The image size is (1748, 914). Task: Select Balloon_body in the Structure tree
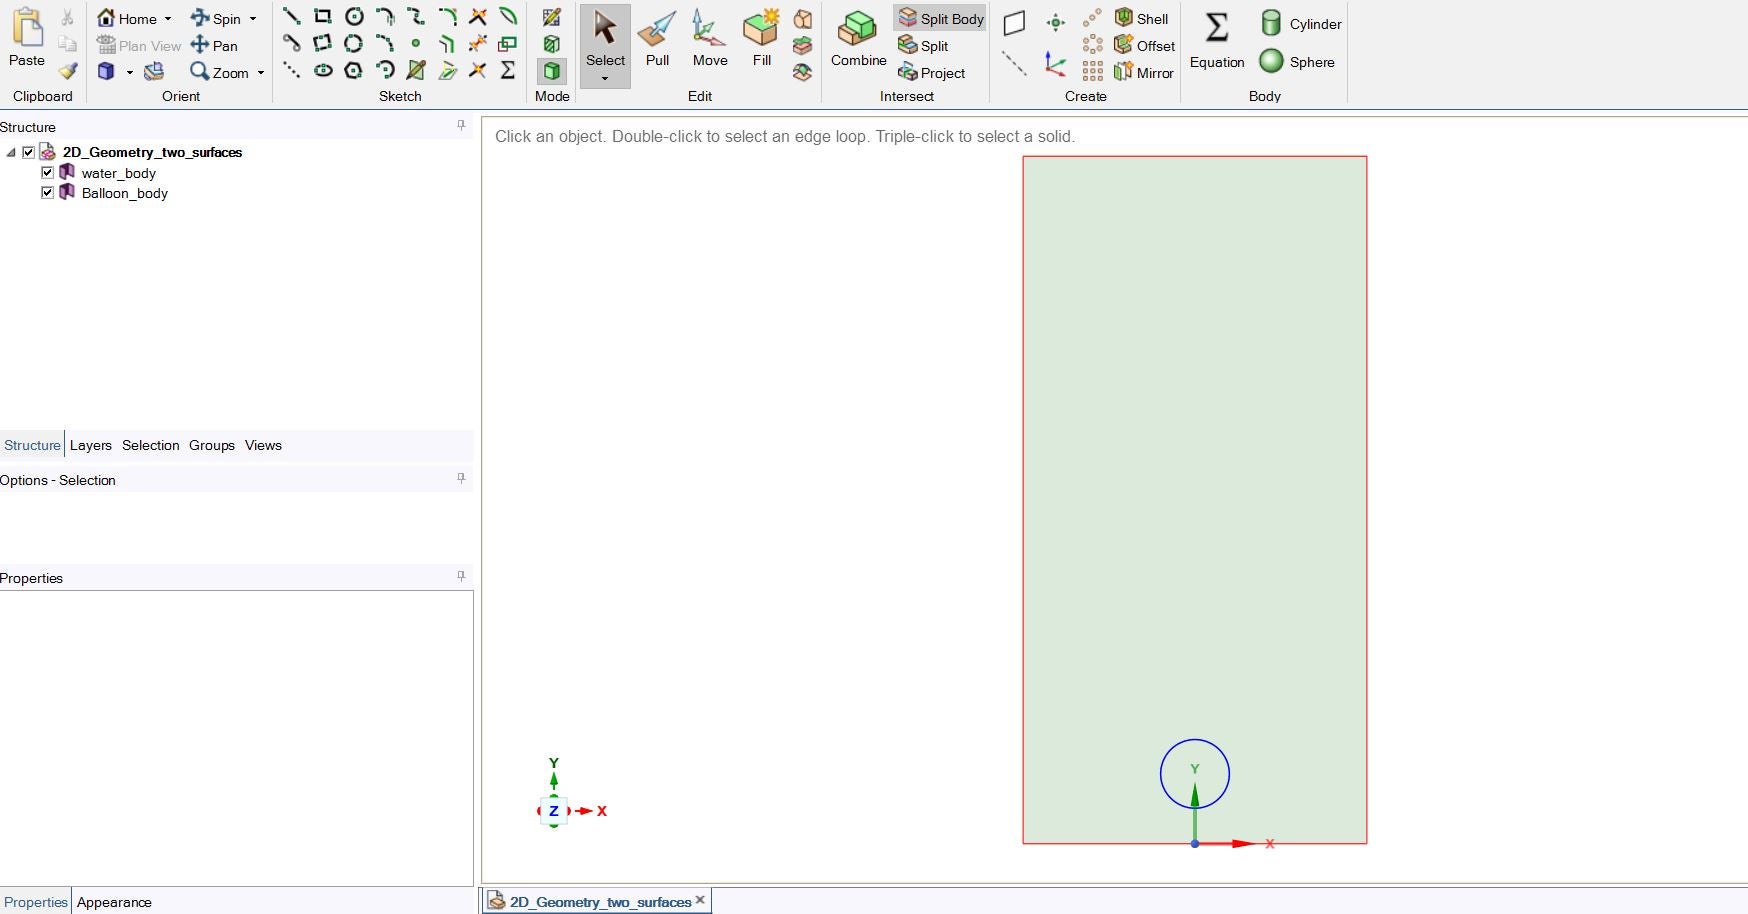(124, 193)
